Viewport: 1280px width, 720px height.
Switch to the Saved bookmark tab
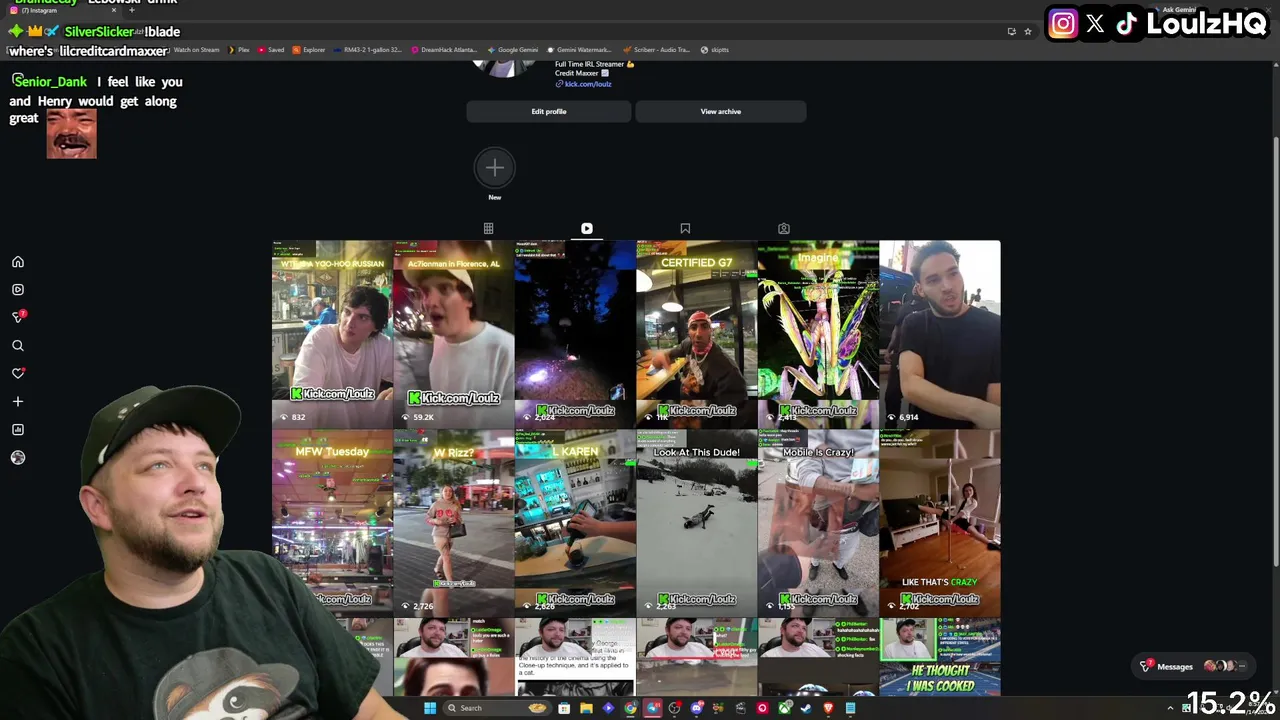685,229
